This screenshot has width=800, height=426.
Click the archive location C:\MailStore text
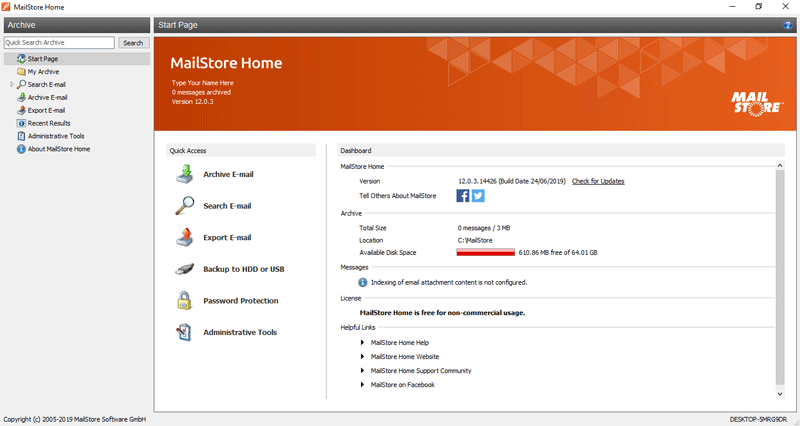click(475, 240)
